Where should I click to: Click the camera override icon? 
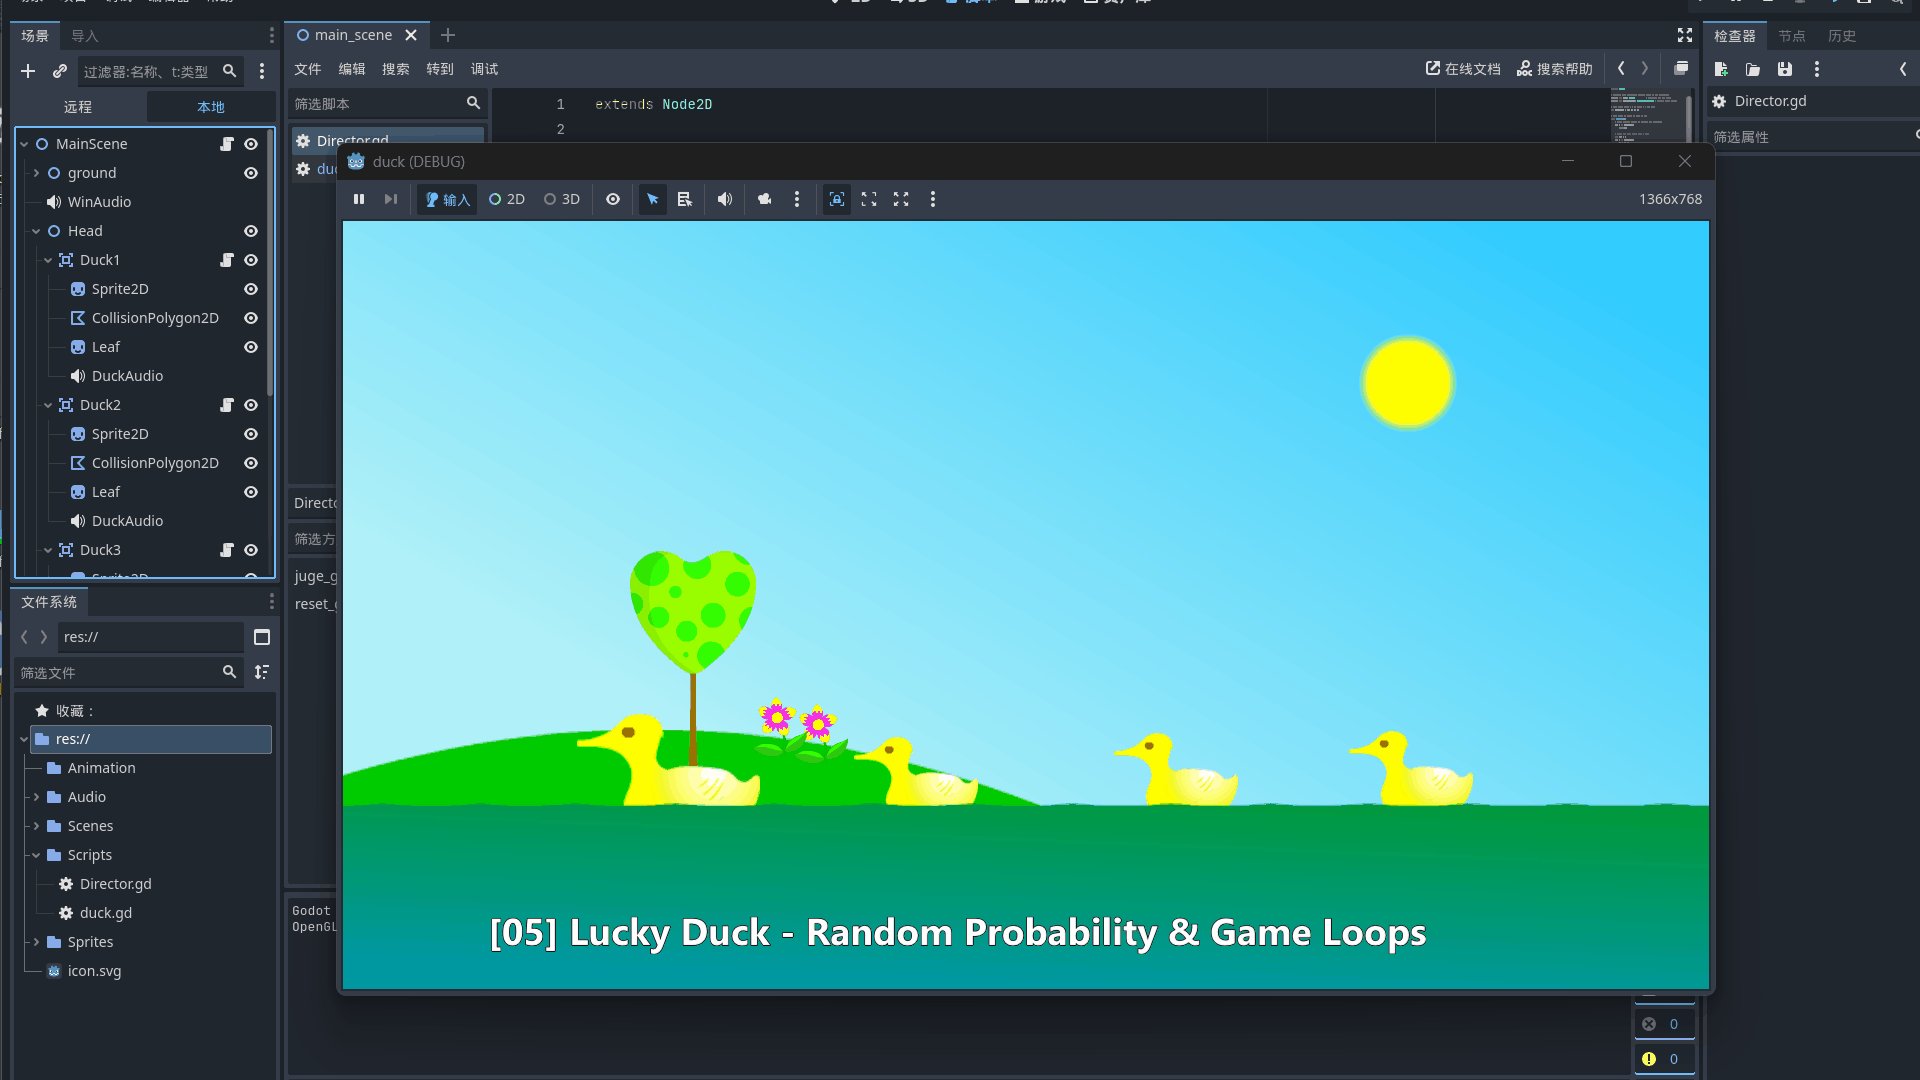point(765,199)
